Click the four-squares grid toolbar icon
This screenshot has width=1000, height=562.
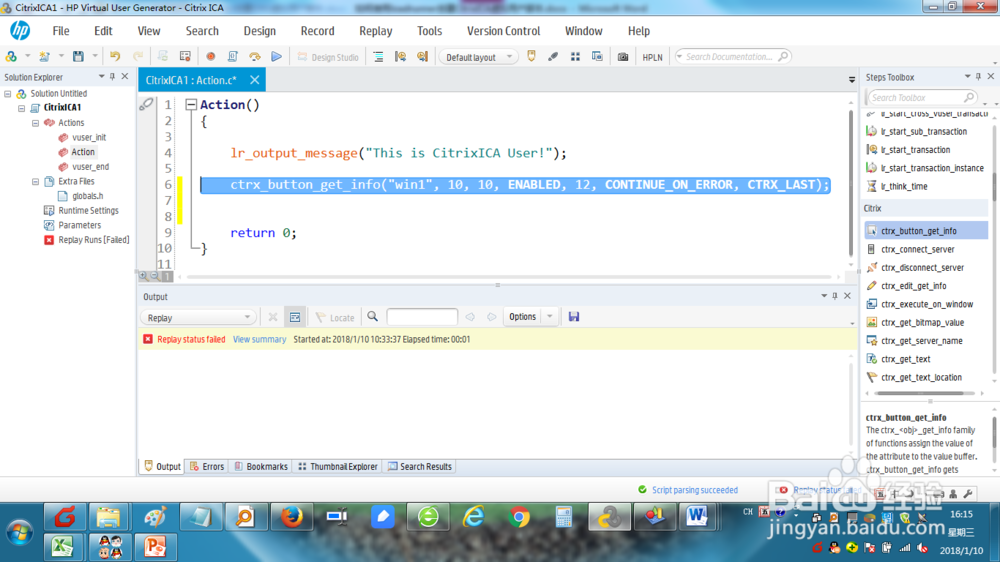pyautogui.click(x=575, y=57)
